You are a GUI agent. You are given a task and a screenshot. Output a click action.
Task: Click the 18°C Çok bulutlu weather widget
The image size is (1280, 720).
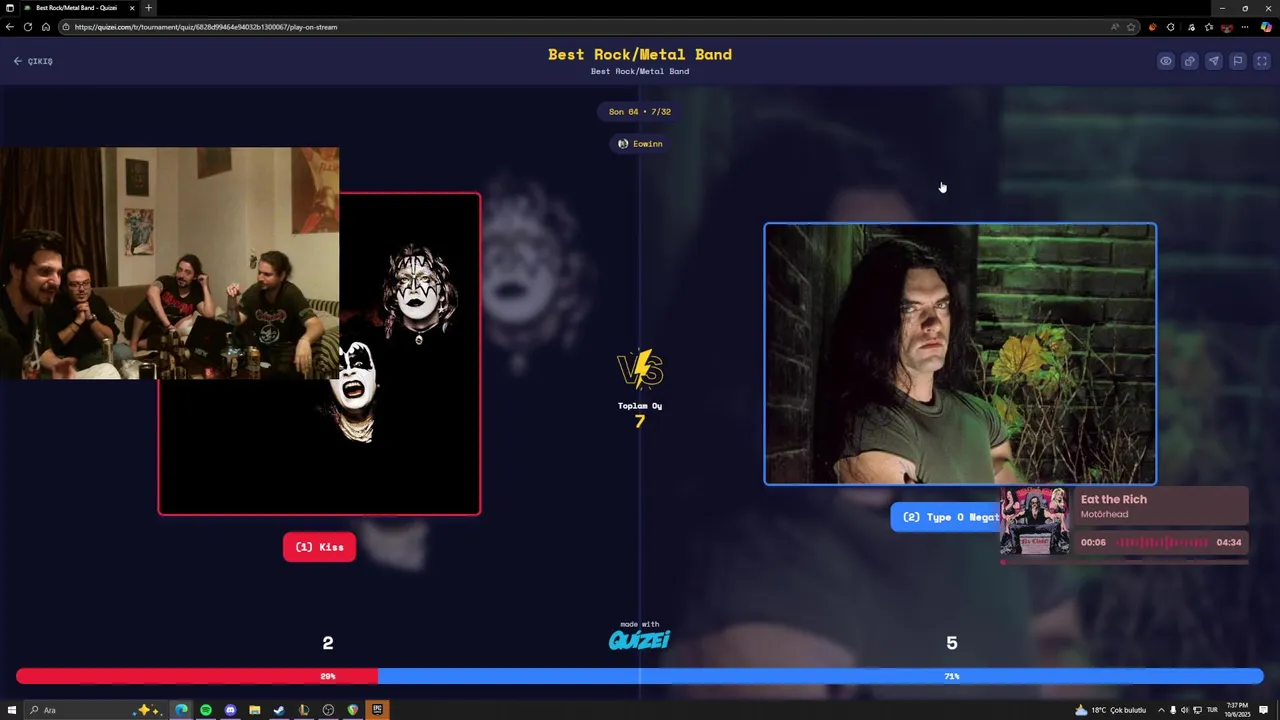pos(1110,710)
